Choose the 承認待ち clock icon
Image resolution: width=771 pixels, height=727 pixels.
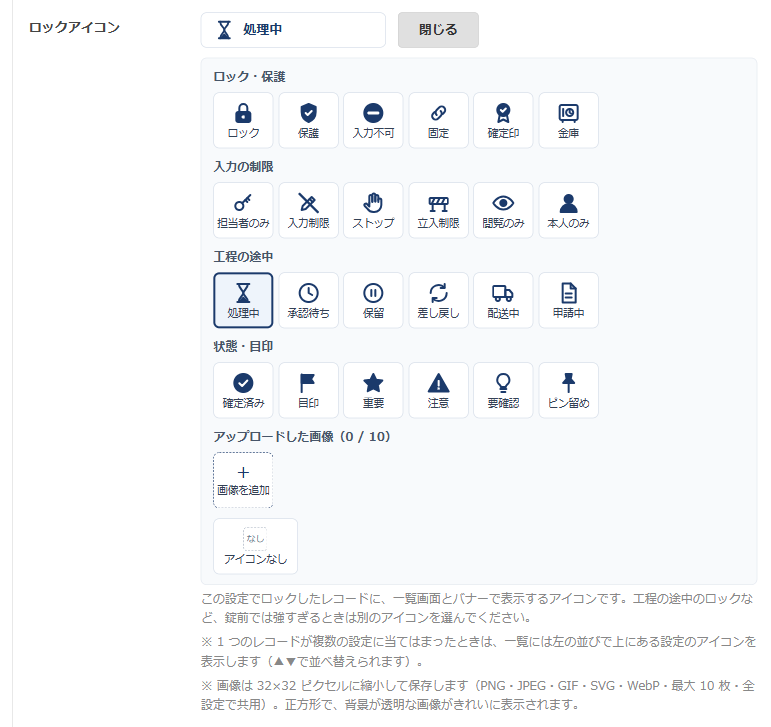point(308,300)
